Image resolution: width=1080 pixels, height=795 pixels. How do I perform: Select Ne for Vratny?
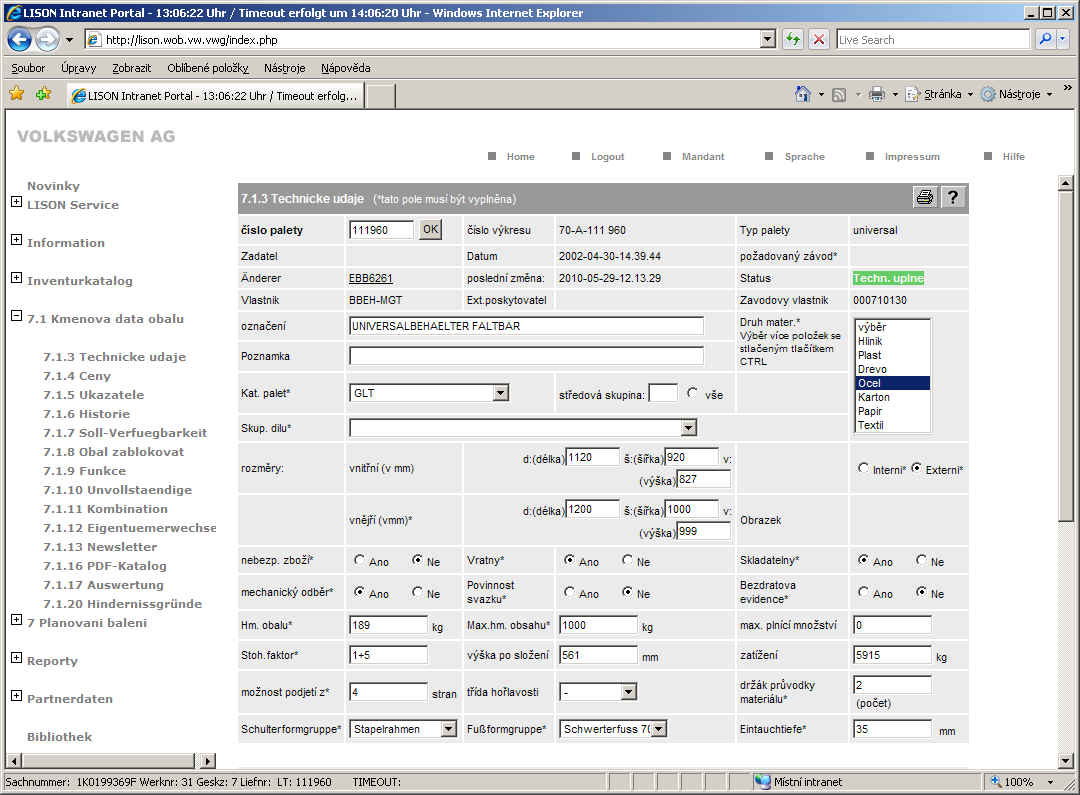tap(627, 560)
